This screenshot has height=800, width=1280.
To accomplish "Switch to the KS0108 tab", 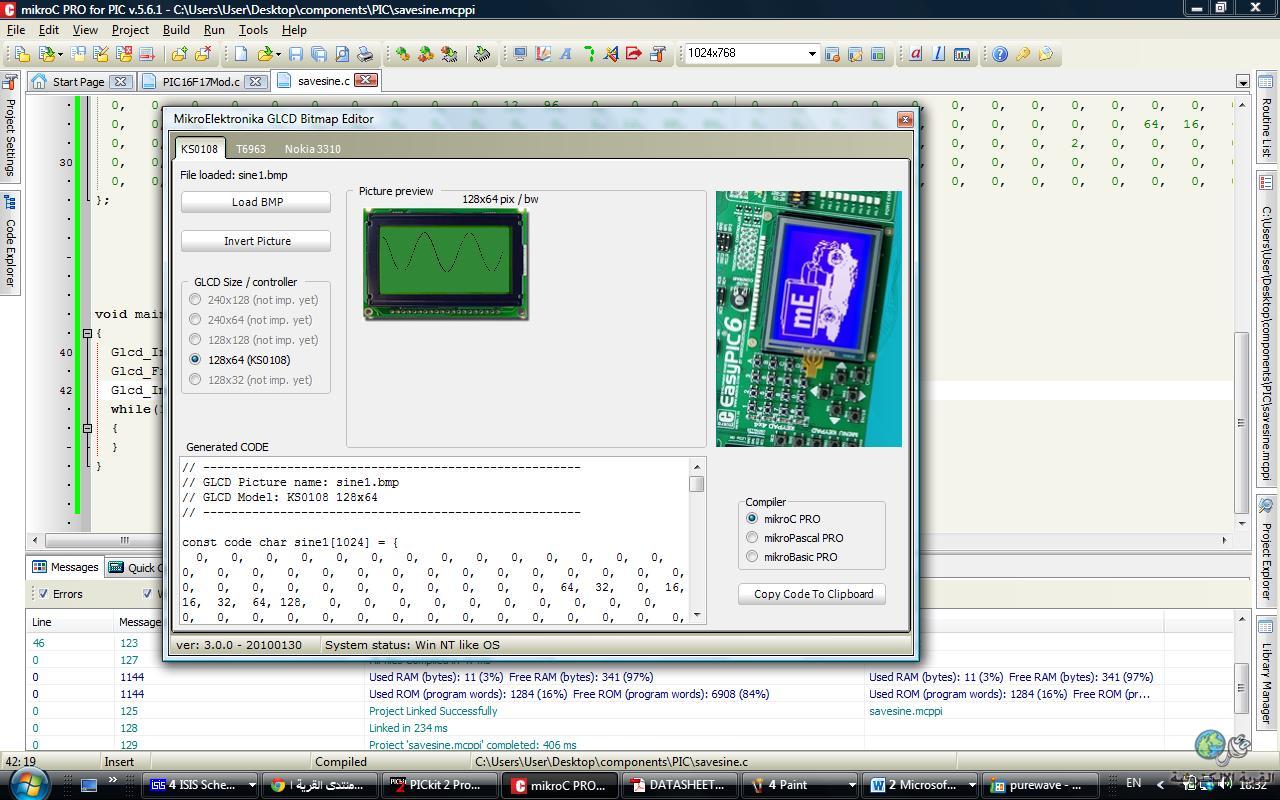I will click(x=199, y=149).
